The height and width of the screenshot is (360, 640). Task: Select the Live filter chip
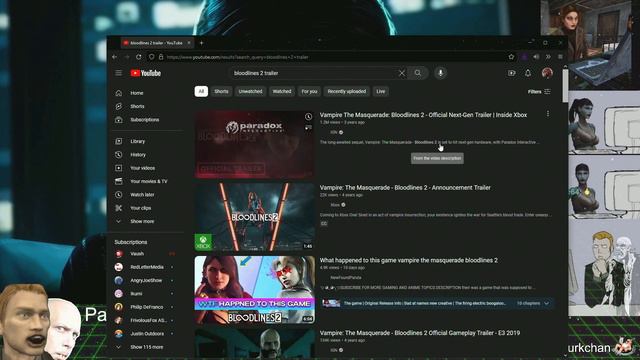[381, 91]
